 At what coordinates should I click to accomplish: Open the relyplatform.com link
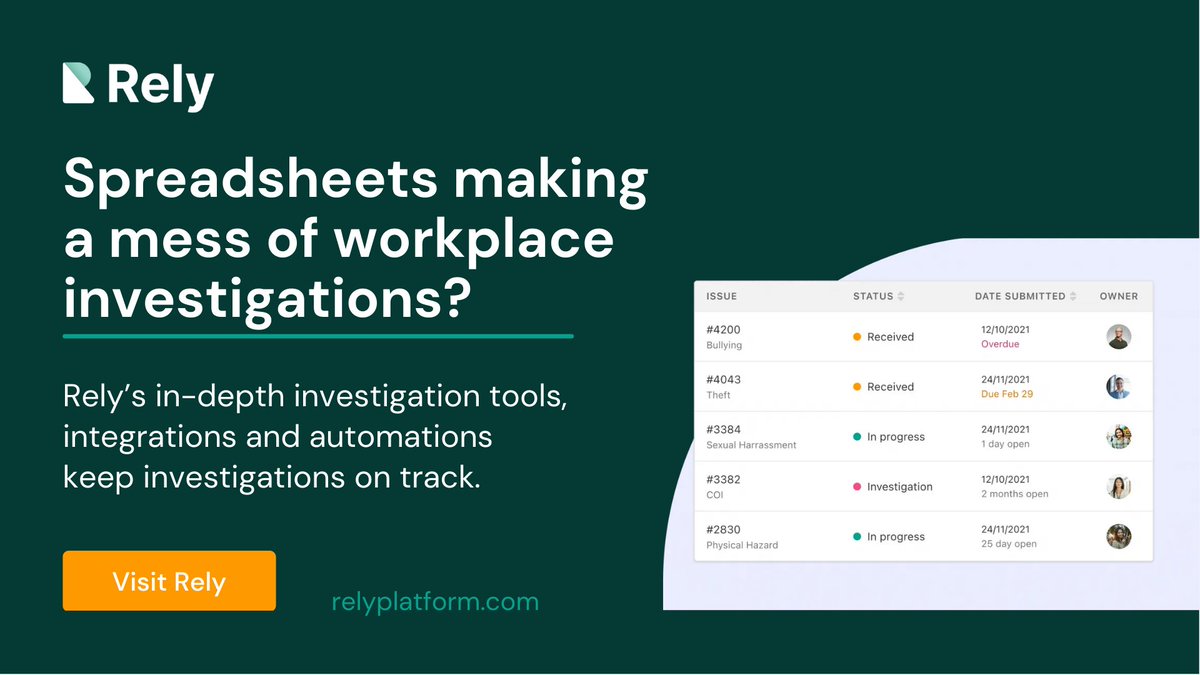[435, 602]
